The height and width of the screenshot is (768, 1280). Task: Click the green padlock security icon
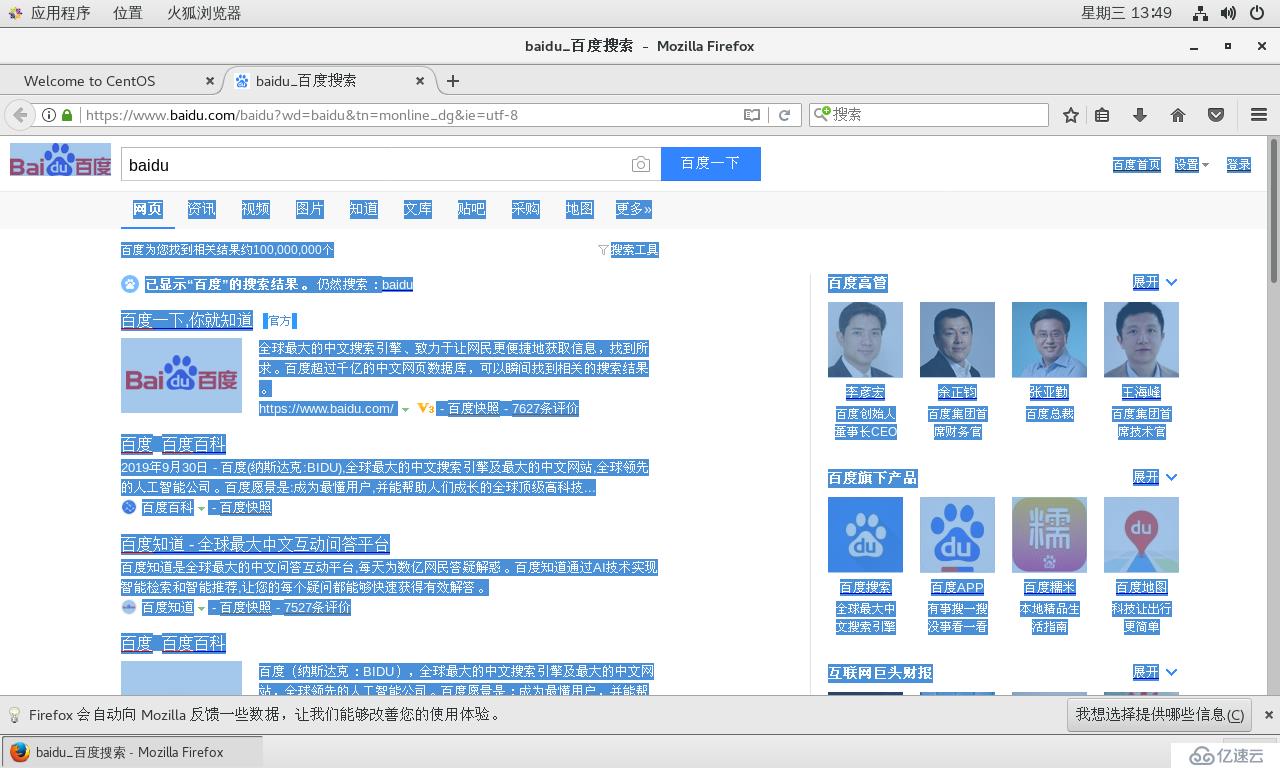pyautogui.click(x=67, y=115)
